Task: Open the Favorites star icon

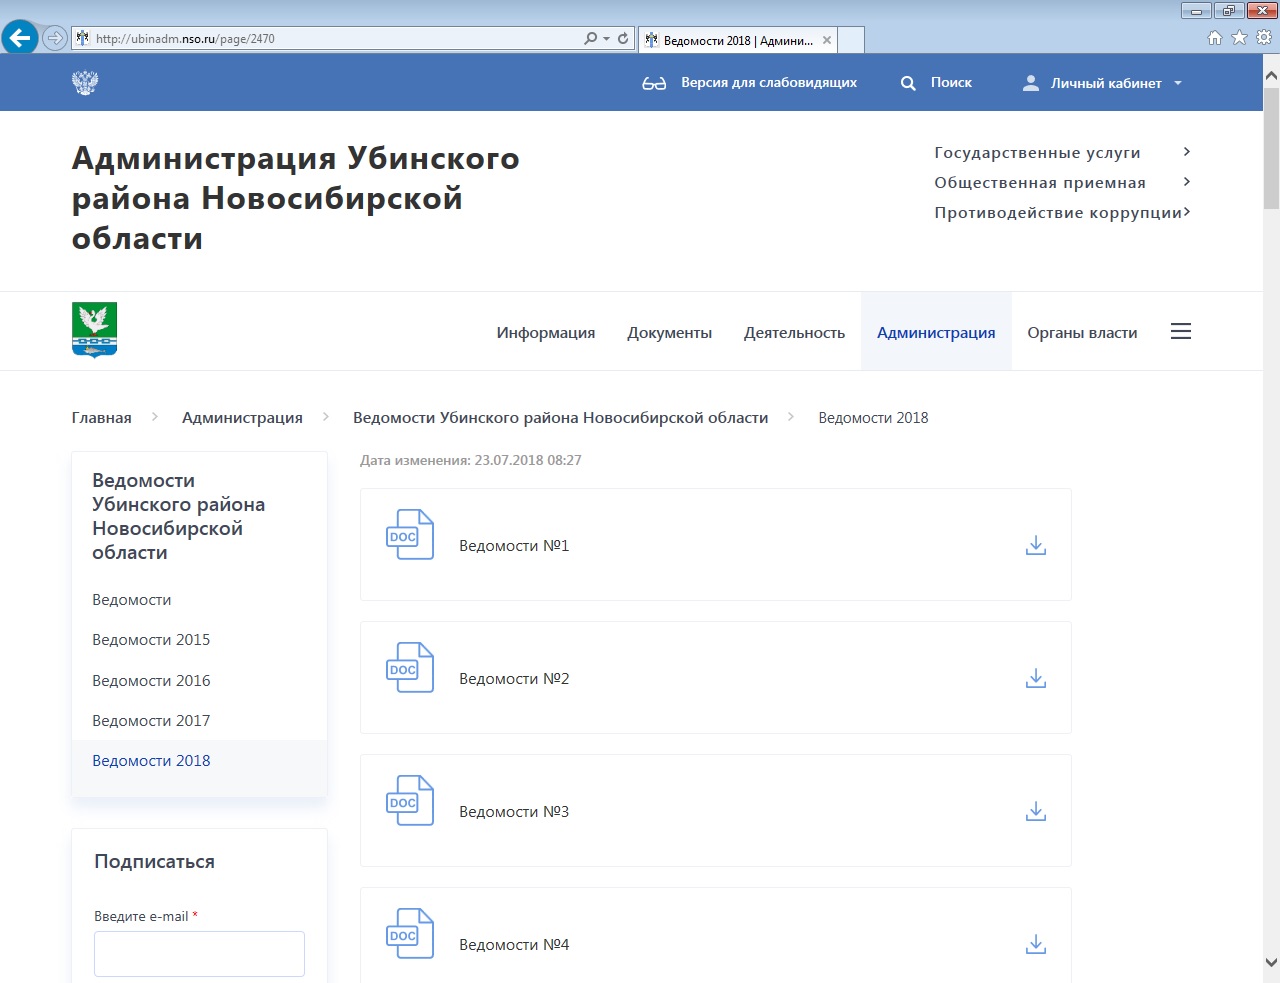Action: pos(1239,37)
